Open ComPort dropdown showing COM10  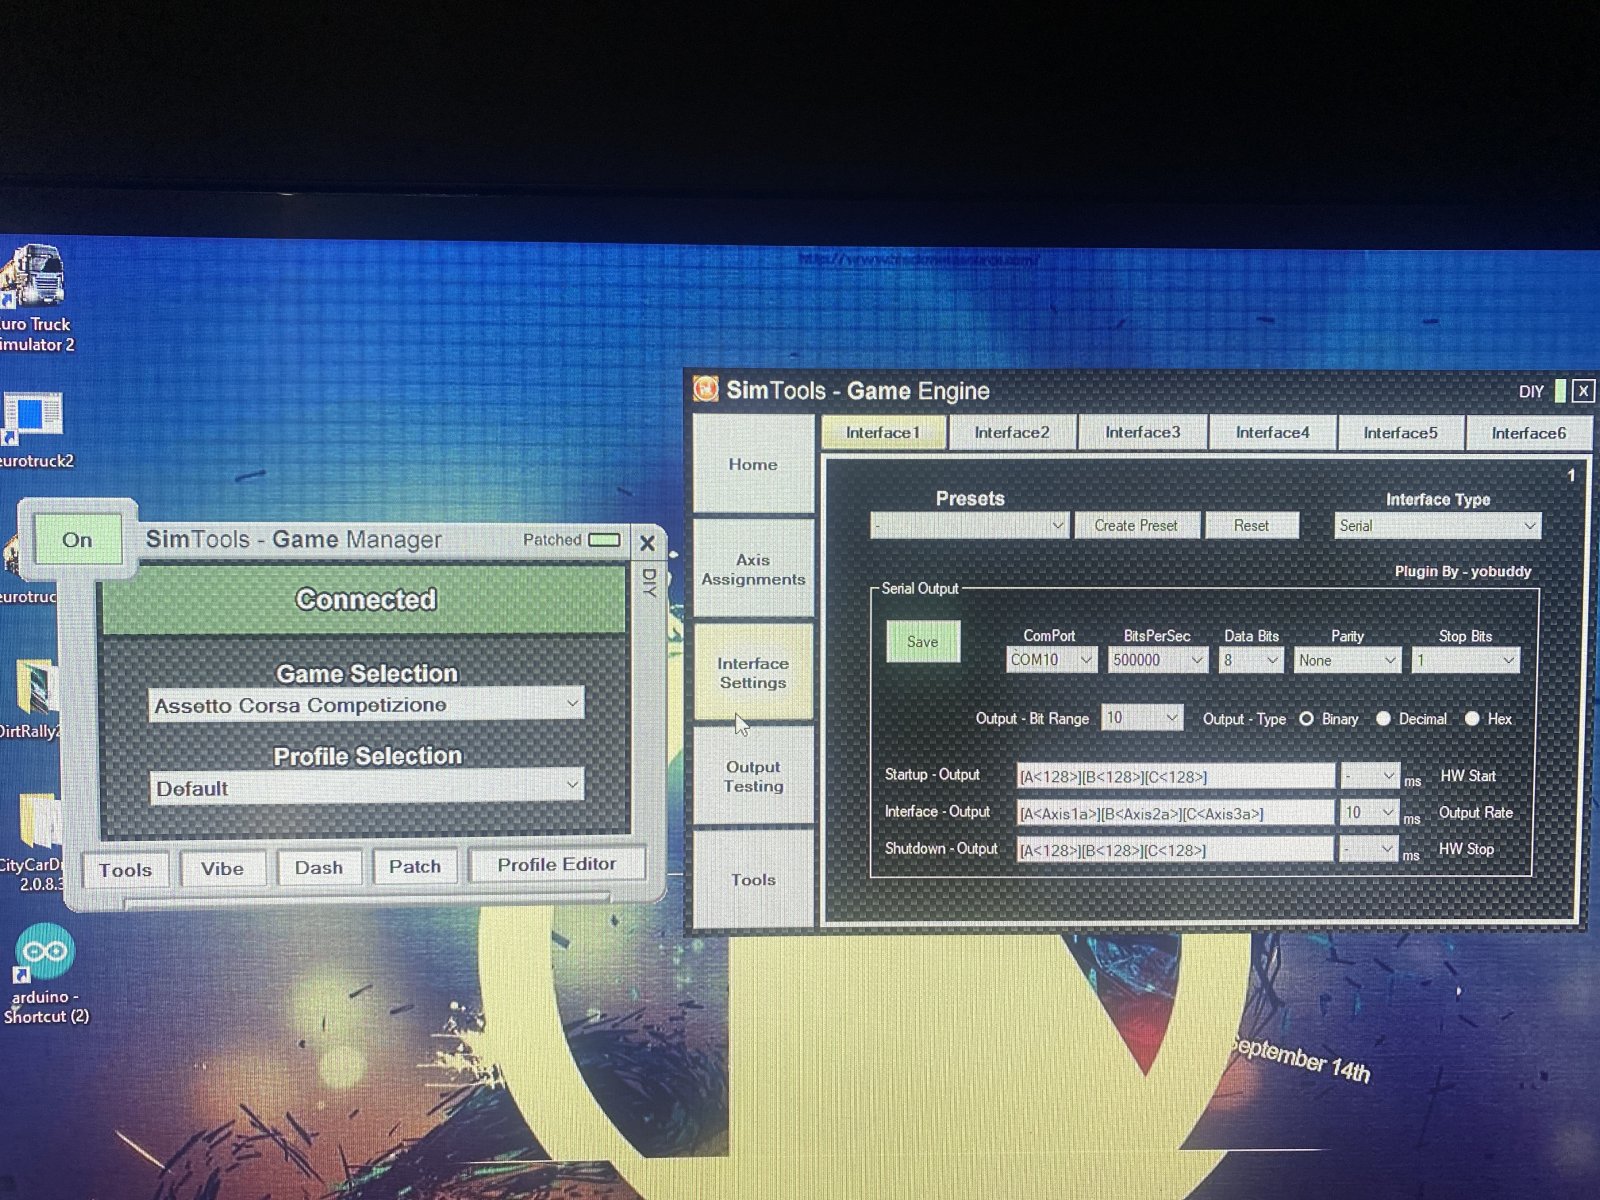click(1051, 660)
